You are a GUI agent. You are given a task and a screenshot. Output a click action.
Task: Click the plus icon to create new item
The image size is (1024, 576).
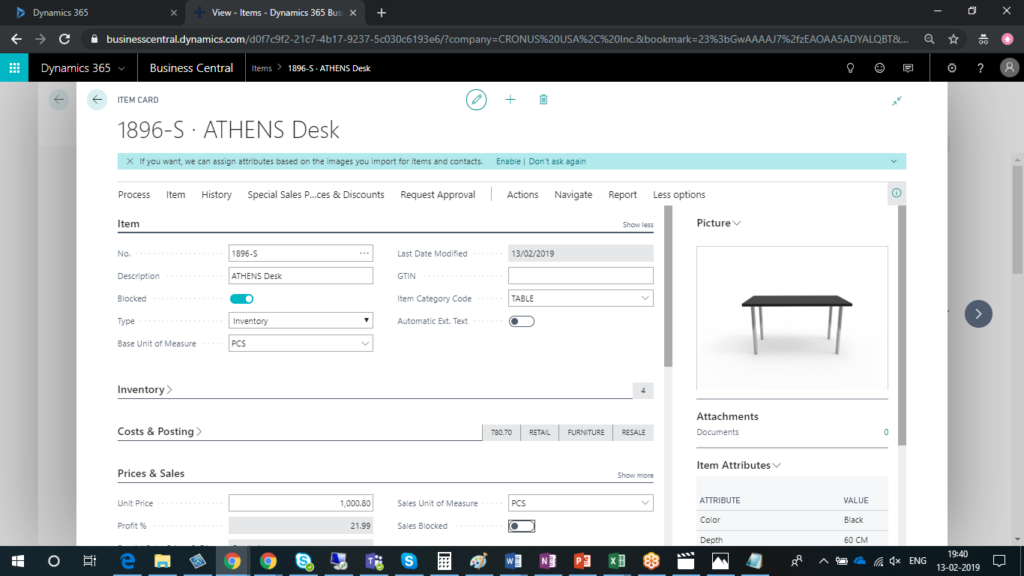(510, 100)
